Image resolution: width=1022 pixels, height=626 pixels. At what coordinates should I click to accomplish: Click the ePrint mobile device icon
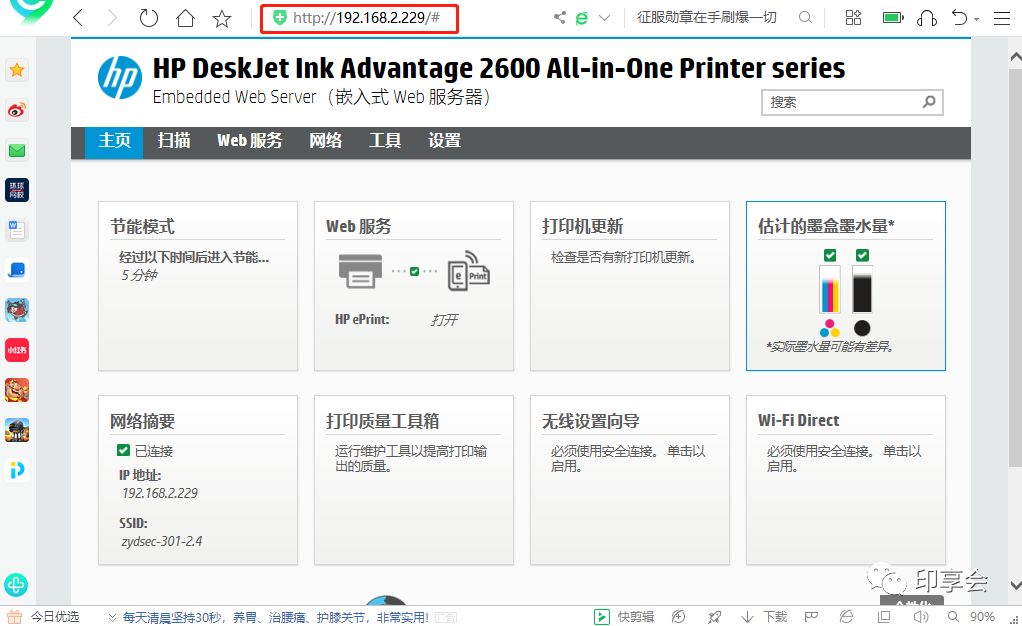click(x=469, y=271)
